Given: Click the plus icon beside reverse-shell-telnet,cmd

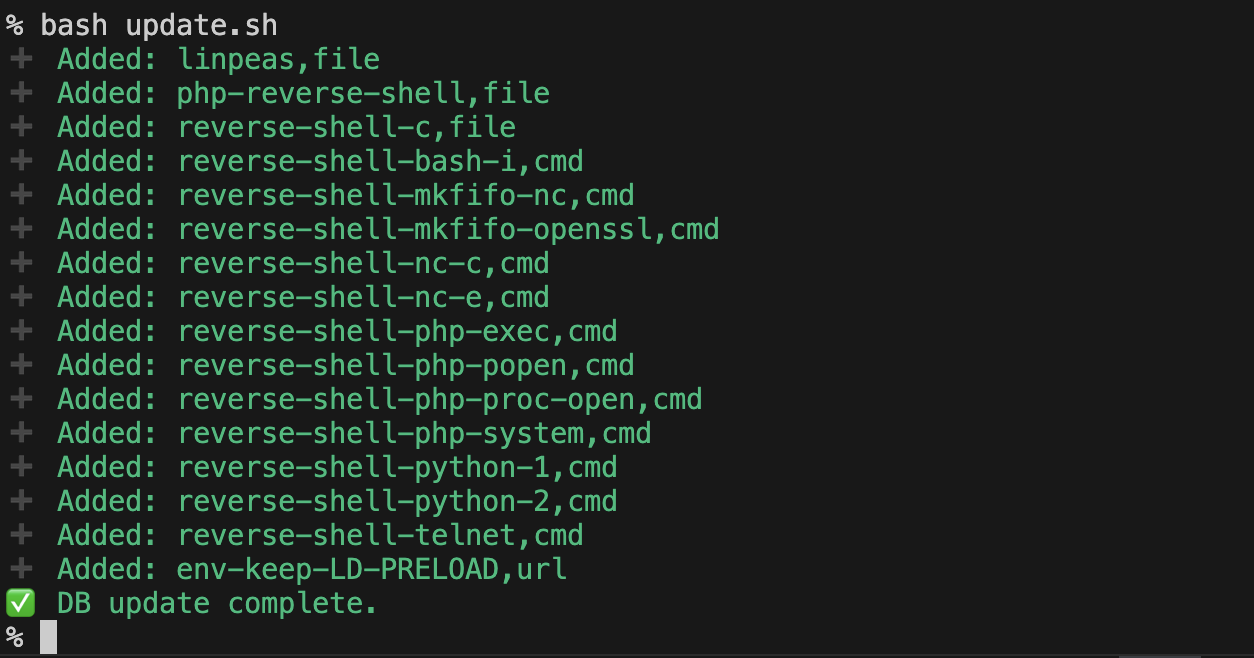Looking at the screenshot, I should 21,536.
